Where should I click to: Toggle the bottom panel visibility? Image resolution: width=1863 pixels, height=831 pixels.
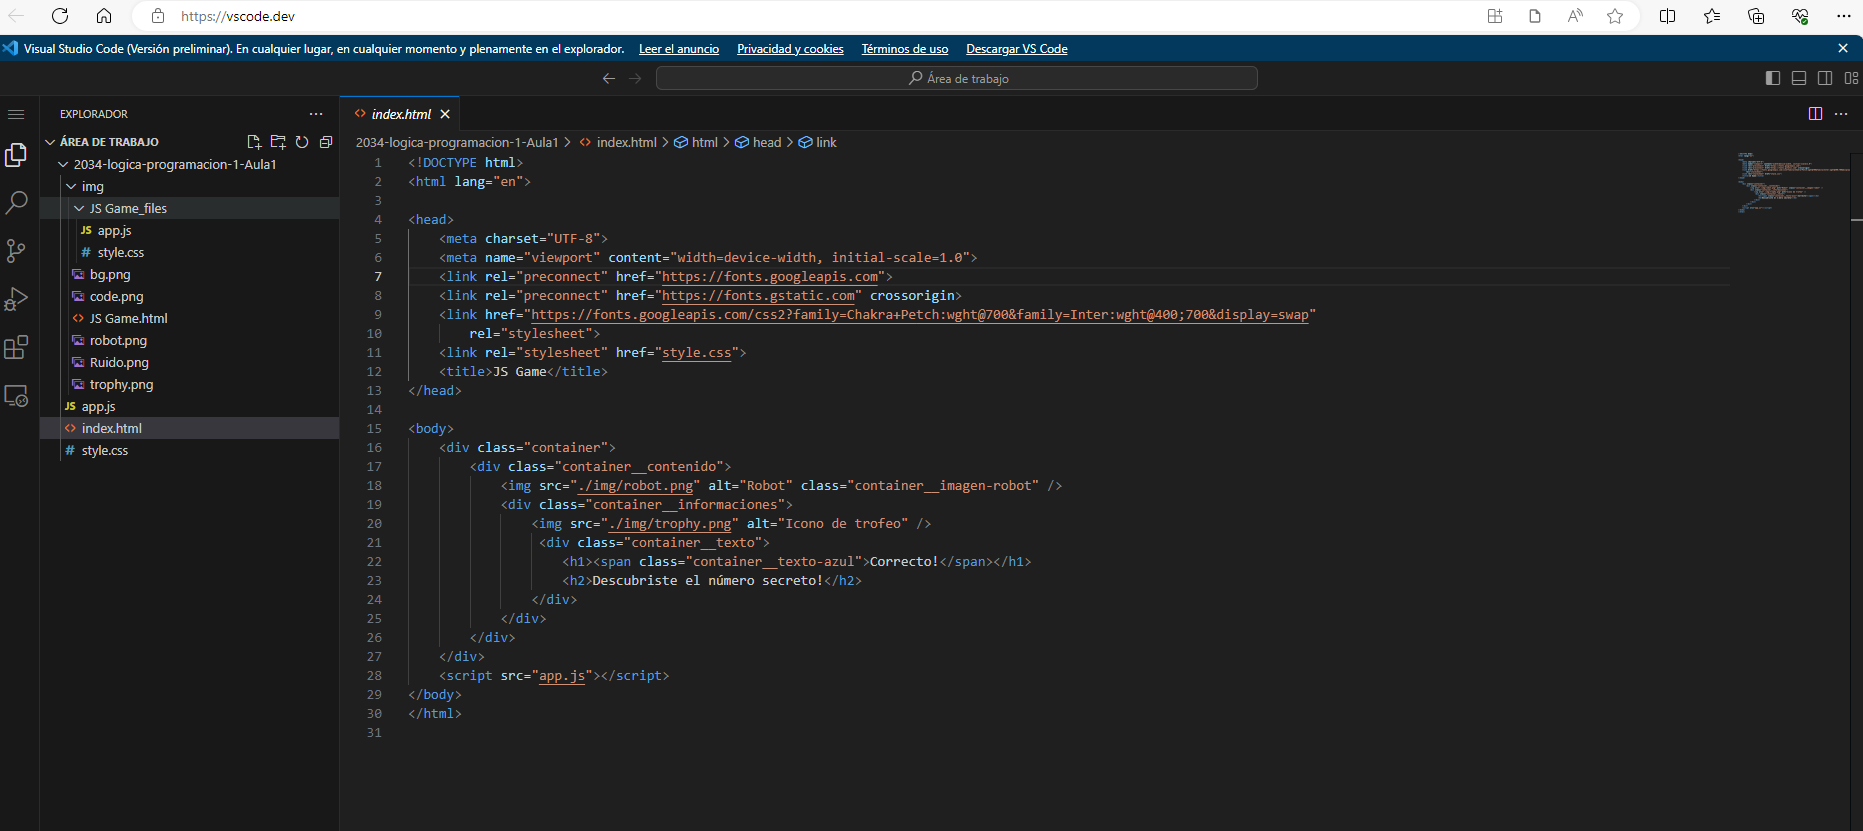point(1799,78)
